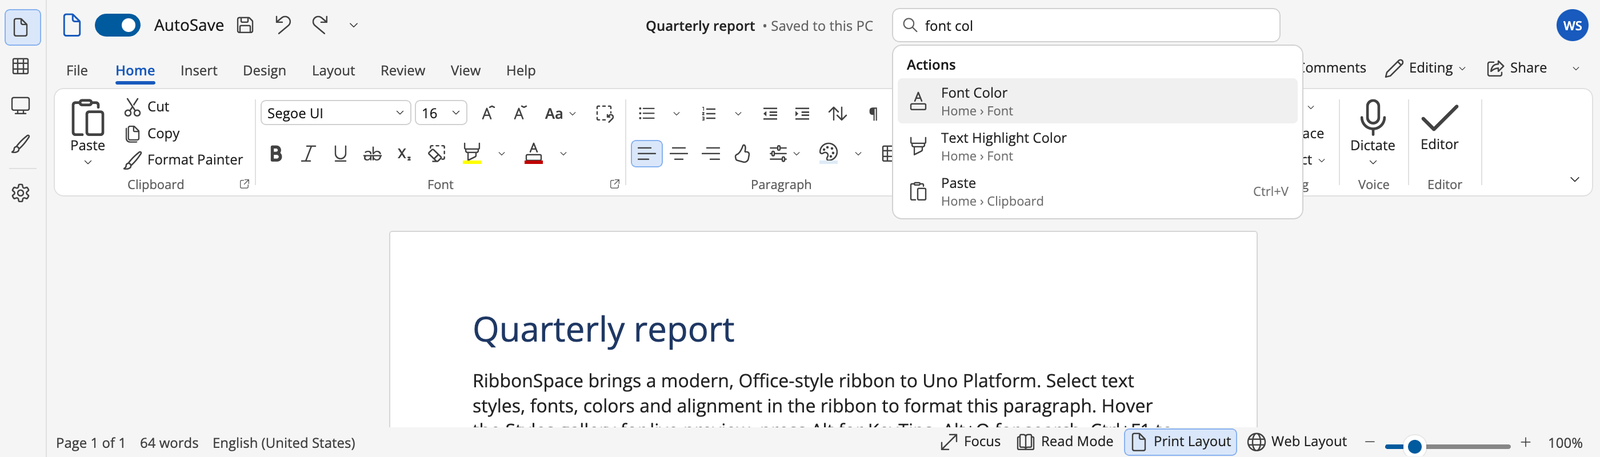The image size is (1600, 457).
Task: Toggle Underline formatting
Action: [340, 153]
